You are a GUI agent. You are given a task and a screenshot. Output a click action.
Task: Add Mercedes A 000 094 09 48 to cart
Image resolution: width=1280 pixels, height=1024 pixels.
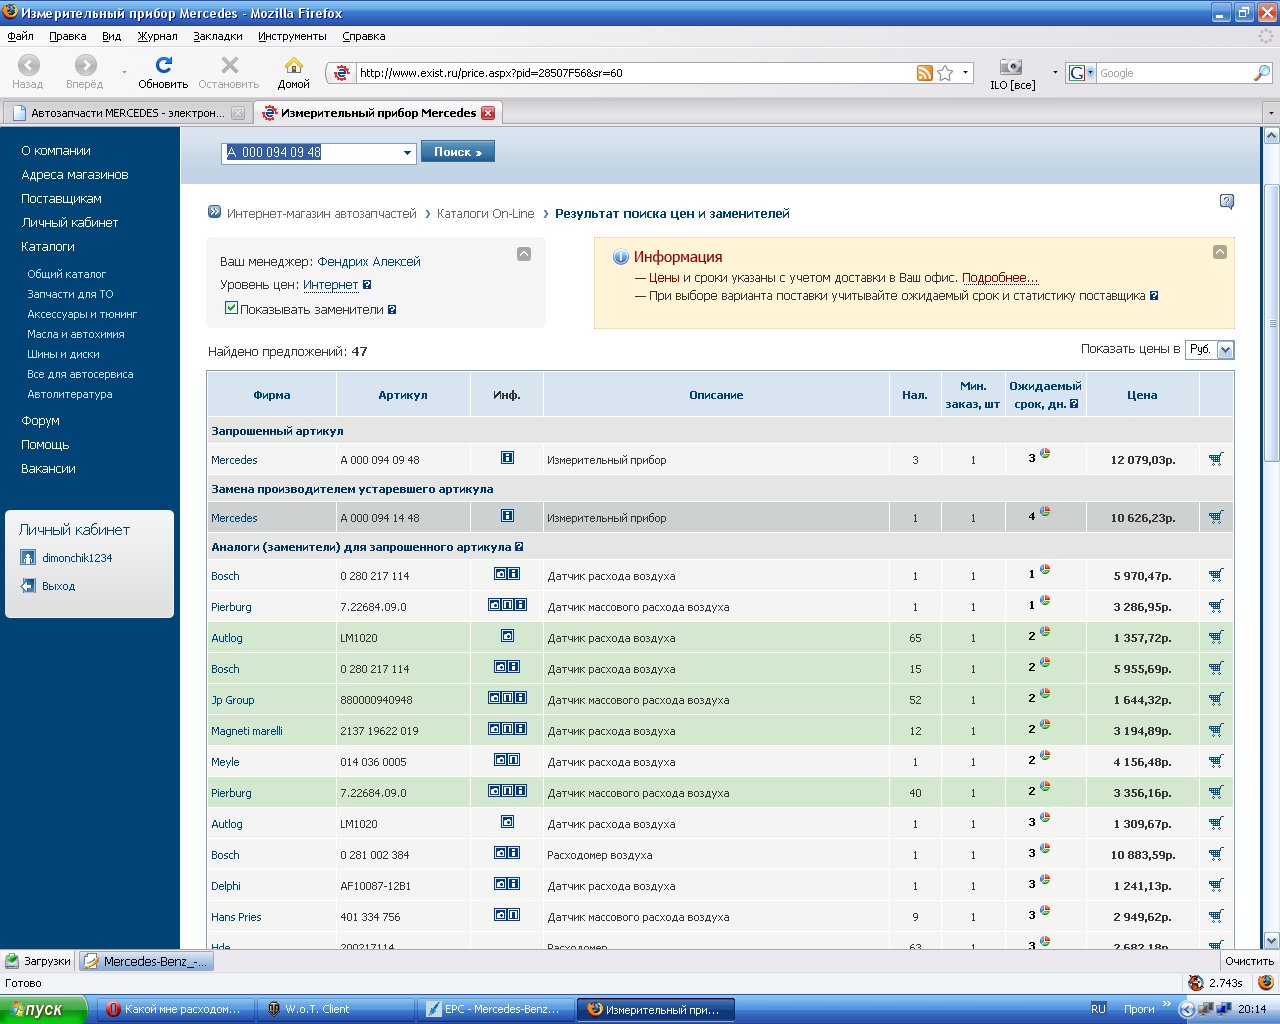point(1216,460)
